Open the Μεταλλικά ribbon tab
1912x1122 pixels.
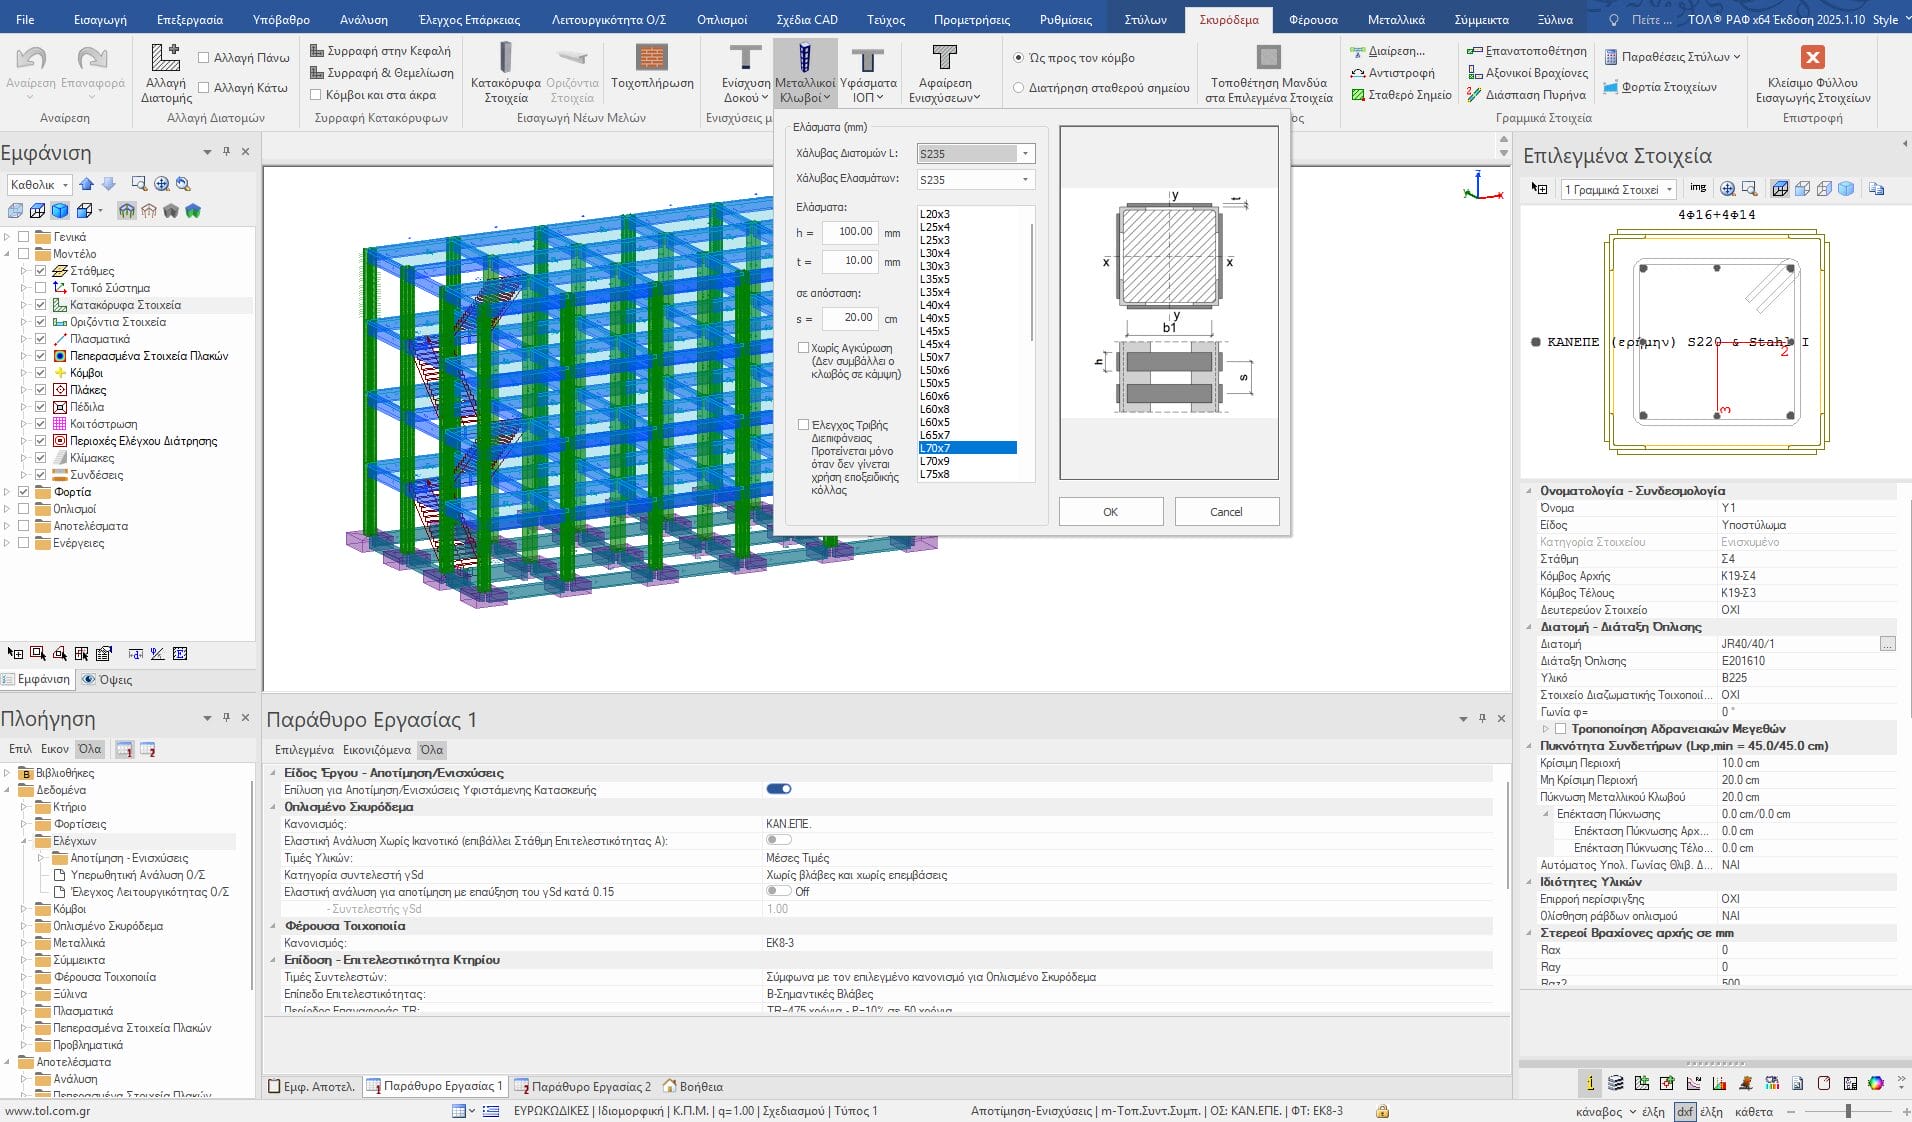[x=1396, y=19]
